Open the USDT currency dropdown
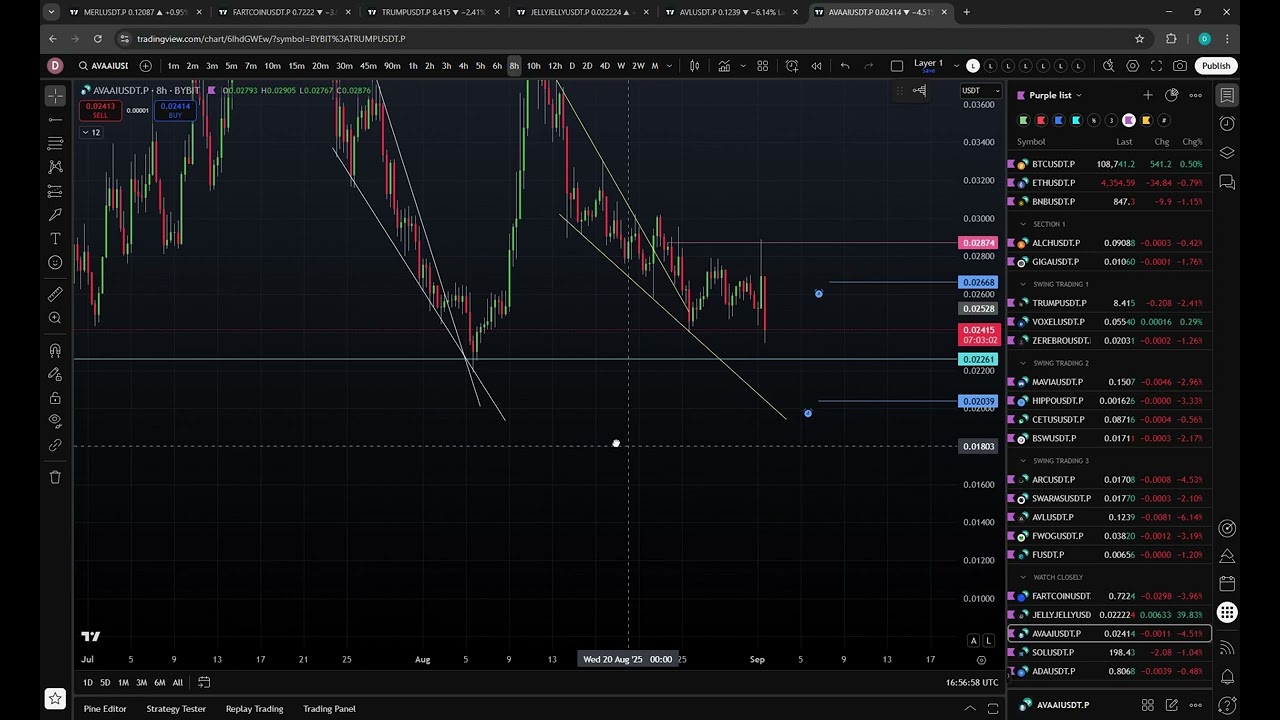Image resolution: width=1280 pixels, height=720 pixels. 981,90
